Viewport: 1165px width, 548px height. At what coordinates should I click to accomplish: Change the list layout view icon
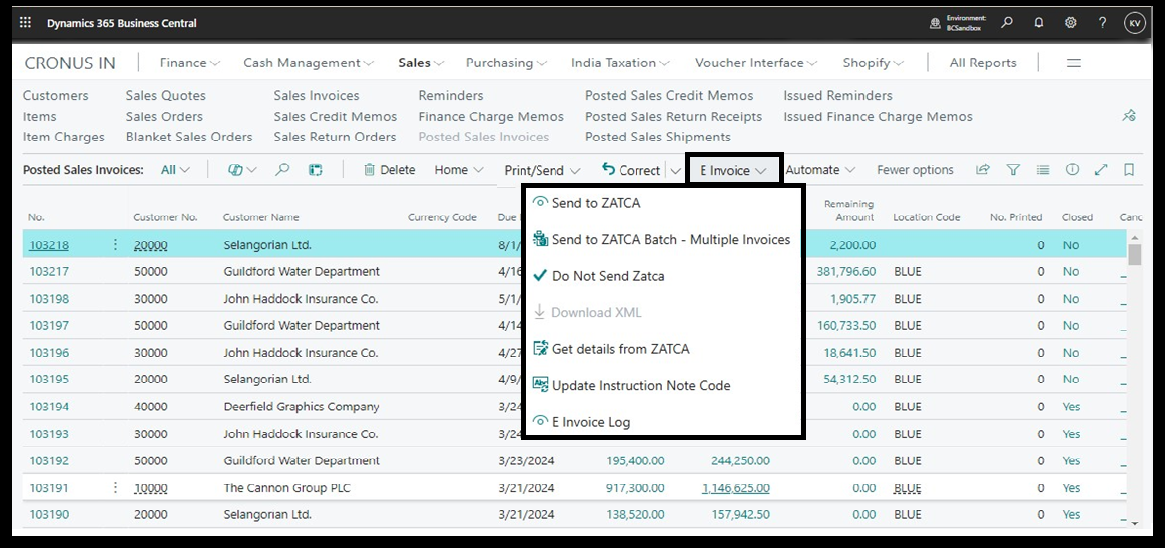coord(1043,170)
